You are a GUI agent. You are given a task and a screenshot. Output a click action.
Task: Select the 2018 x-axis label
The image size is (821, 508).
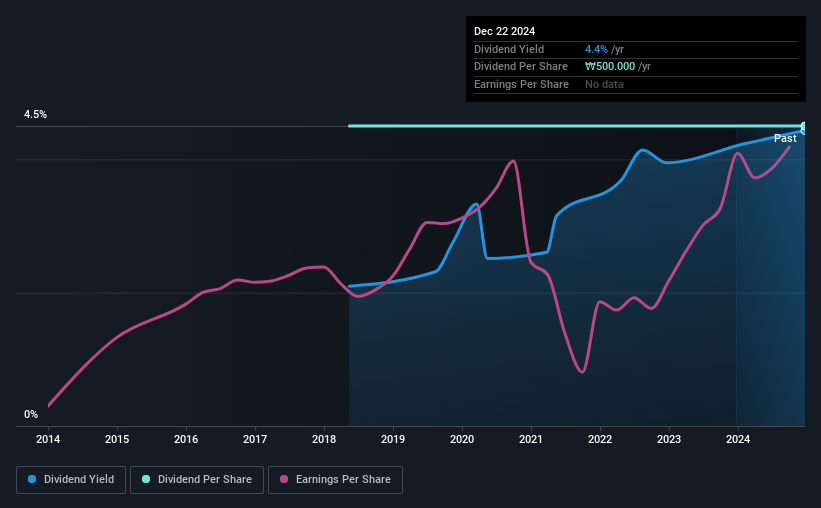click(x=324, y=439)
